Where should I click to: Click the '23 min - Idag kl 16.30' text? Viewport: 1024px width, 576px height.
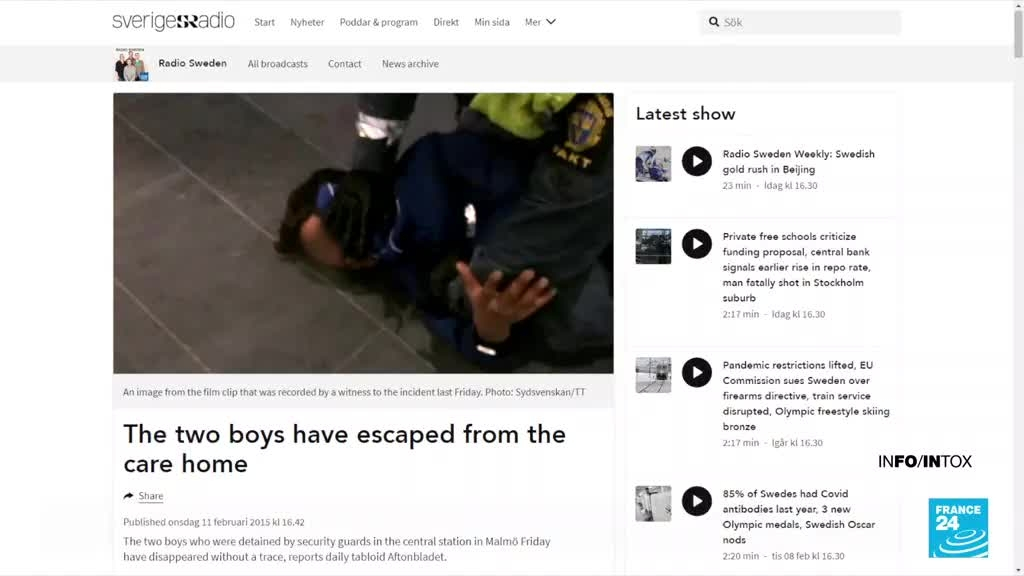(x=770, y=185)
